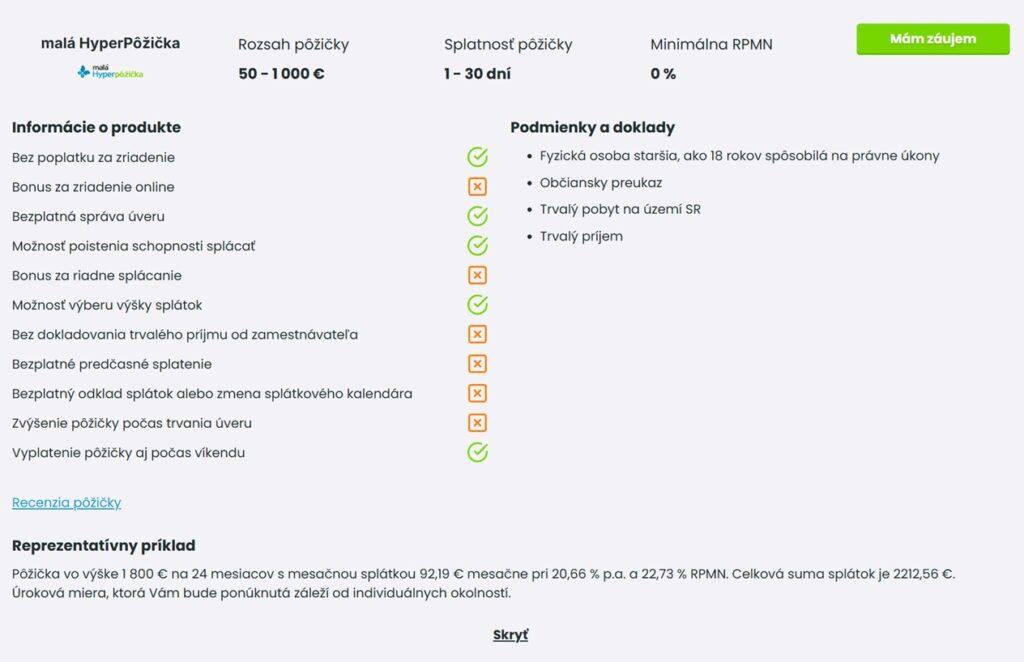This screenshot has width=1024, height=662.
Task: Click the Splatnosť pôžičky value 1 - 30 dní
Action: point(477,73)
